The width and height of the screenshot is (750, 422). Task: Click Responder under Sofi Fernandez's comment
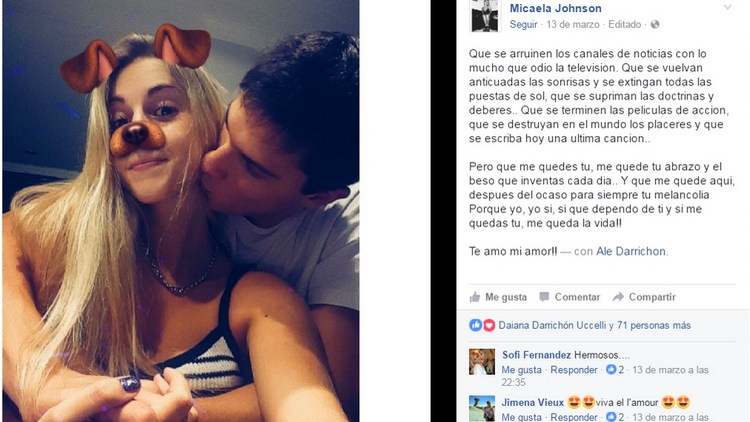click(x=574, y=370)
